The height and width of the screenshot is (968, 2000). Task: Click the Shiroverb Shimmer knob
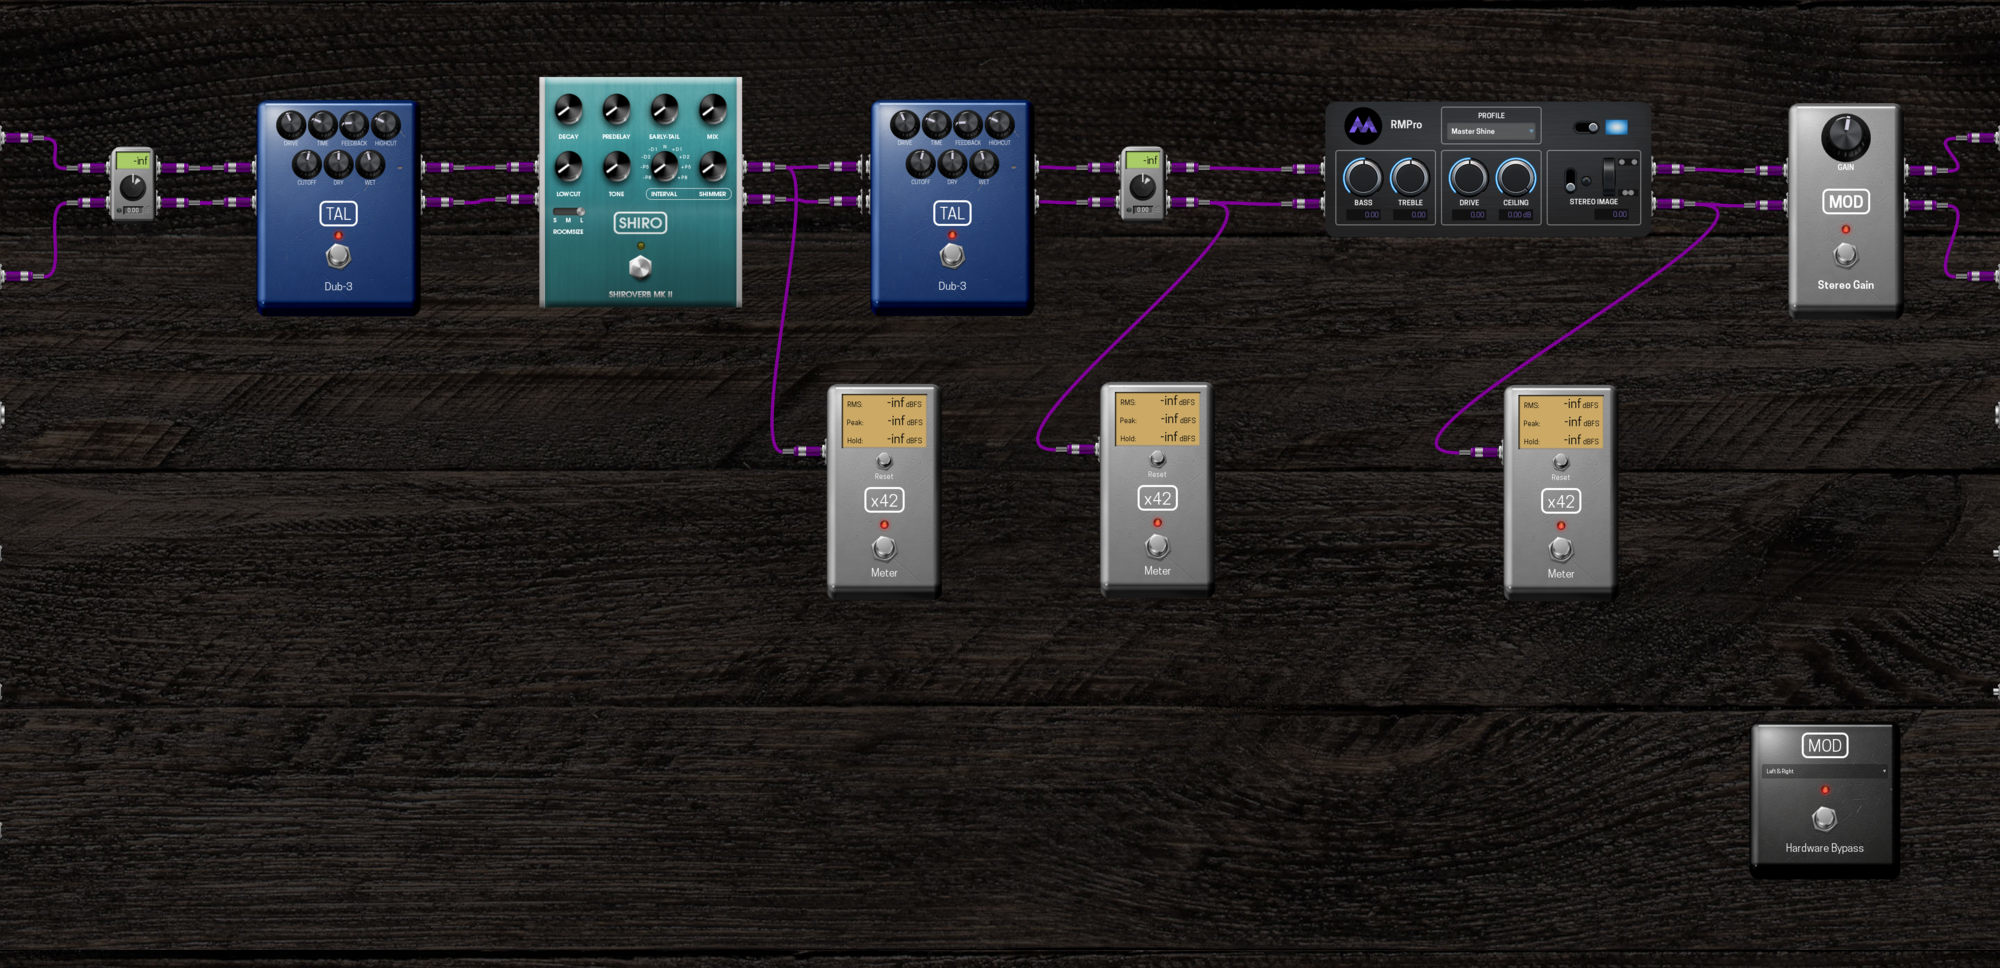point(712,167)
